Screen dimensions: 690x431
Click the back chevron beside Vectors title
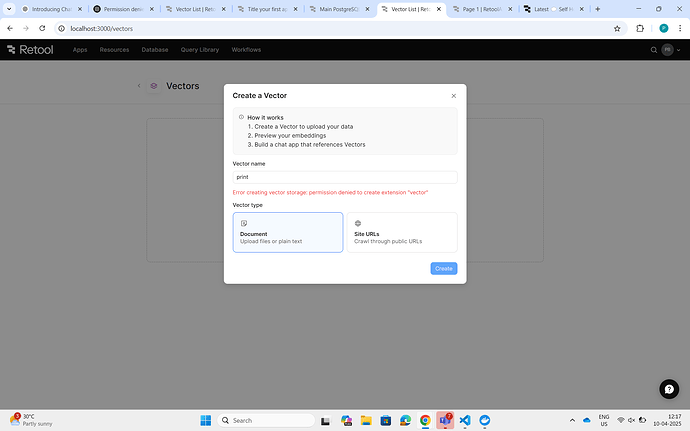tap(139, 86)
